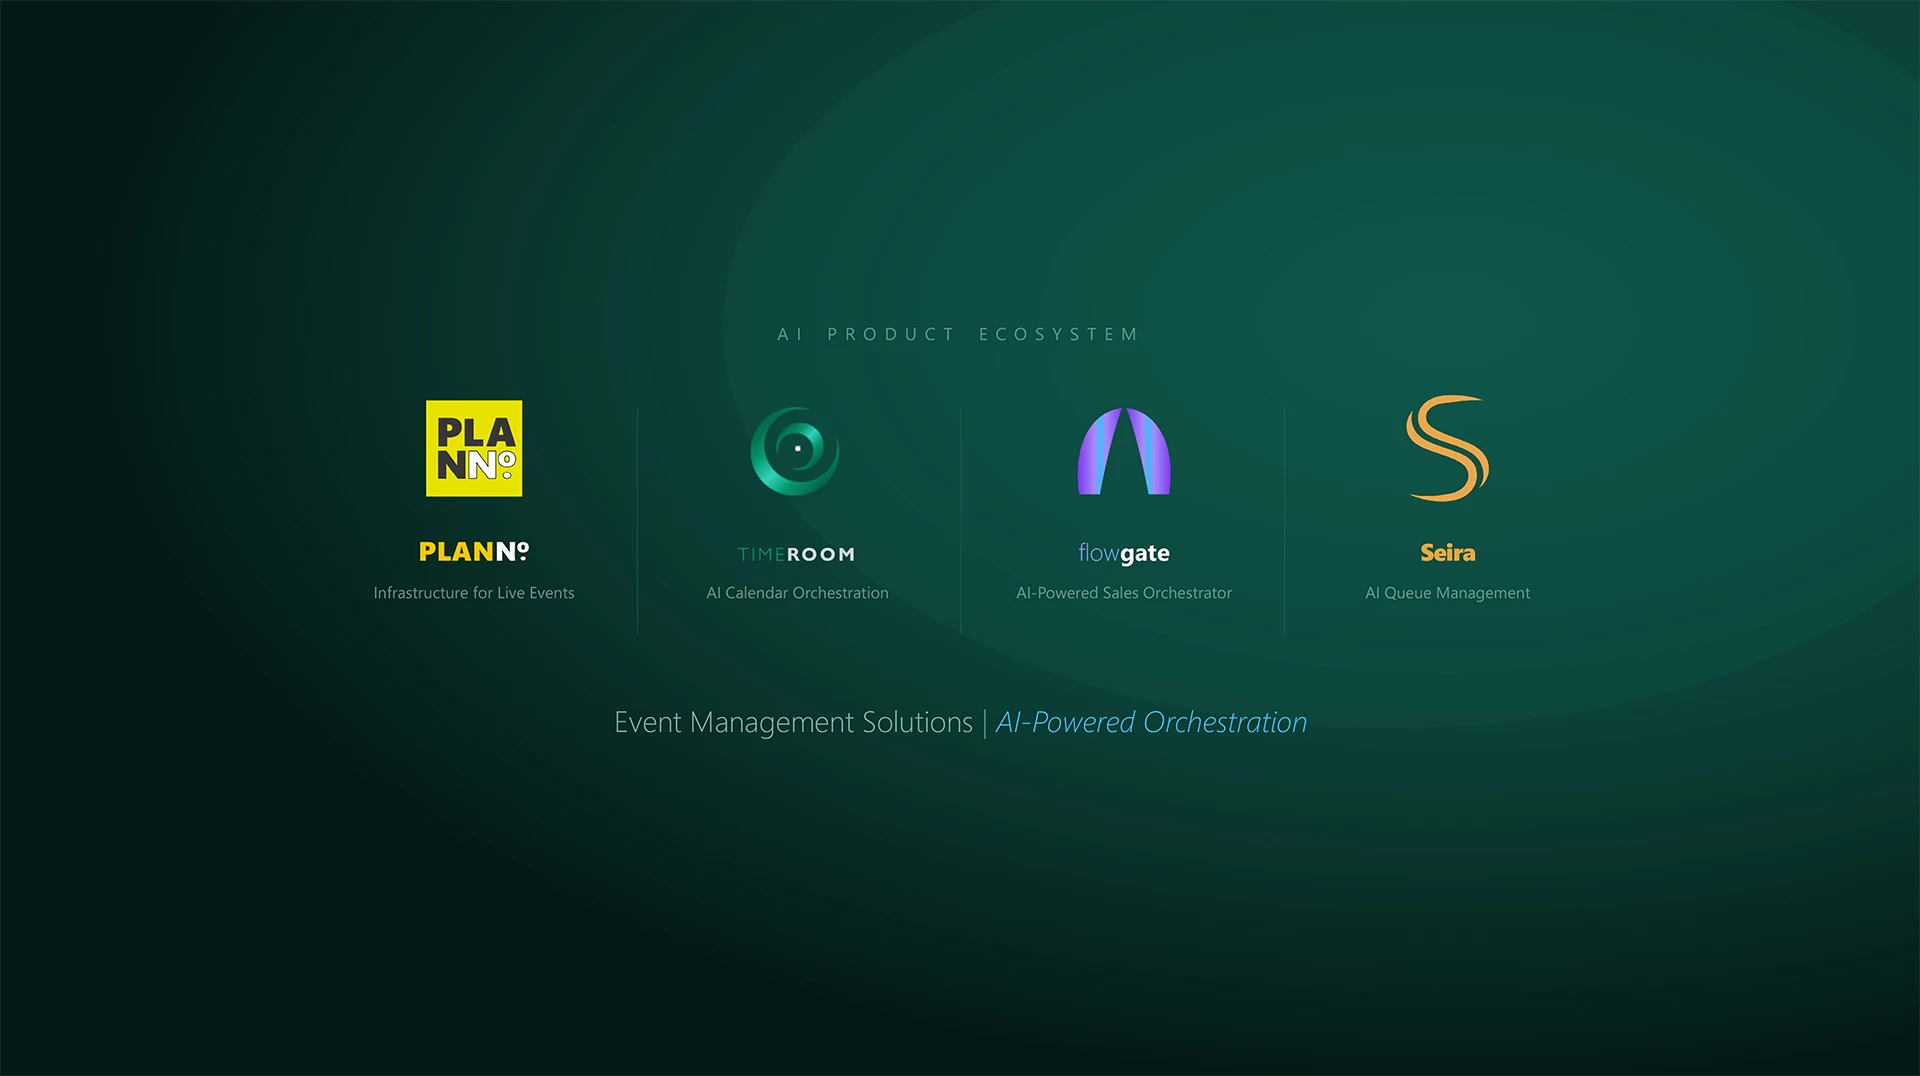Select the green Timeroom spiral logo
The height and width of the screenshot is (1076, 1920).
click(x=796, y=450)
